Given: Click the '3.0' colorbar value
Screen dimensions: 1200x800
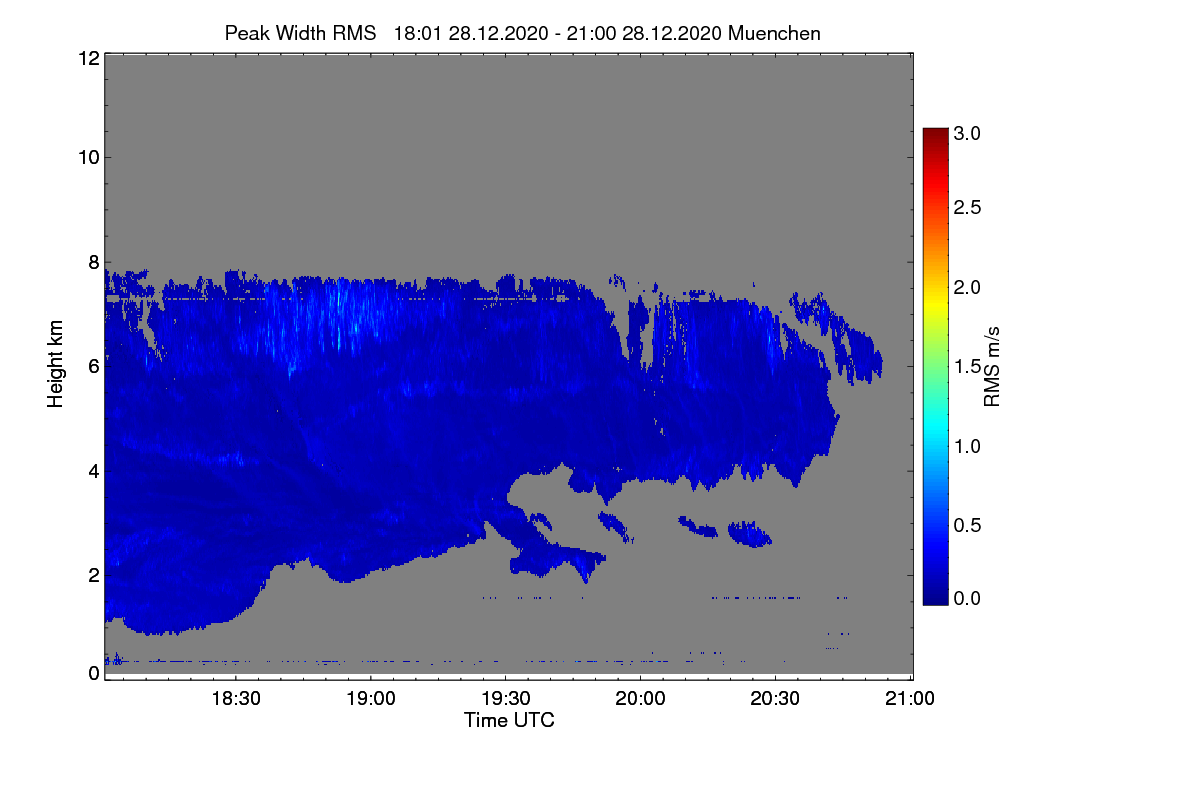Looking at the screenshot, I should pos(968,133).
